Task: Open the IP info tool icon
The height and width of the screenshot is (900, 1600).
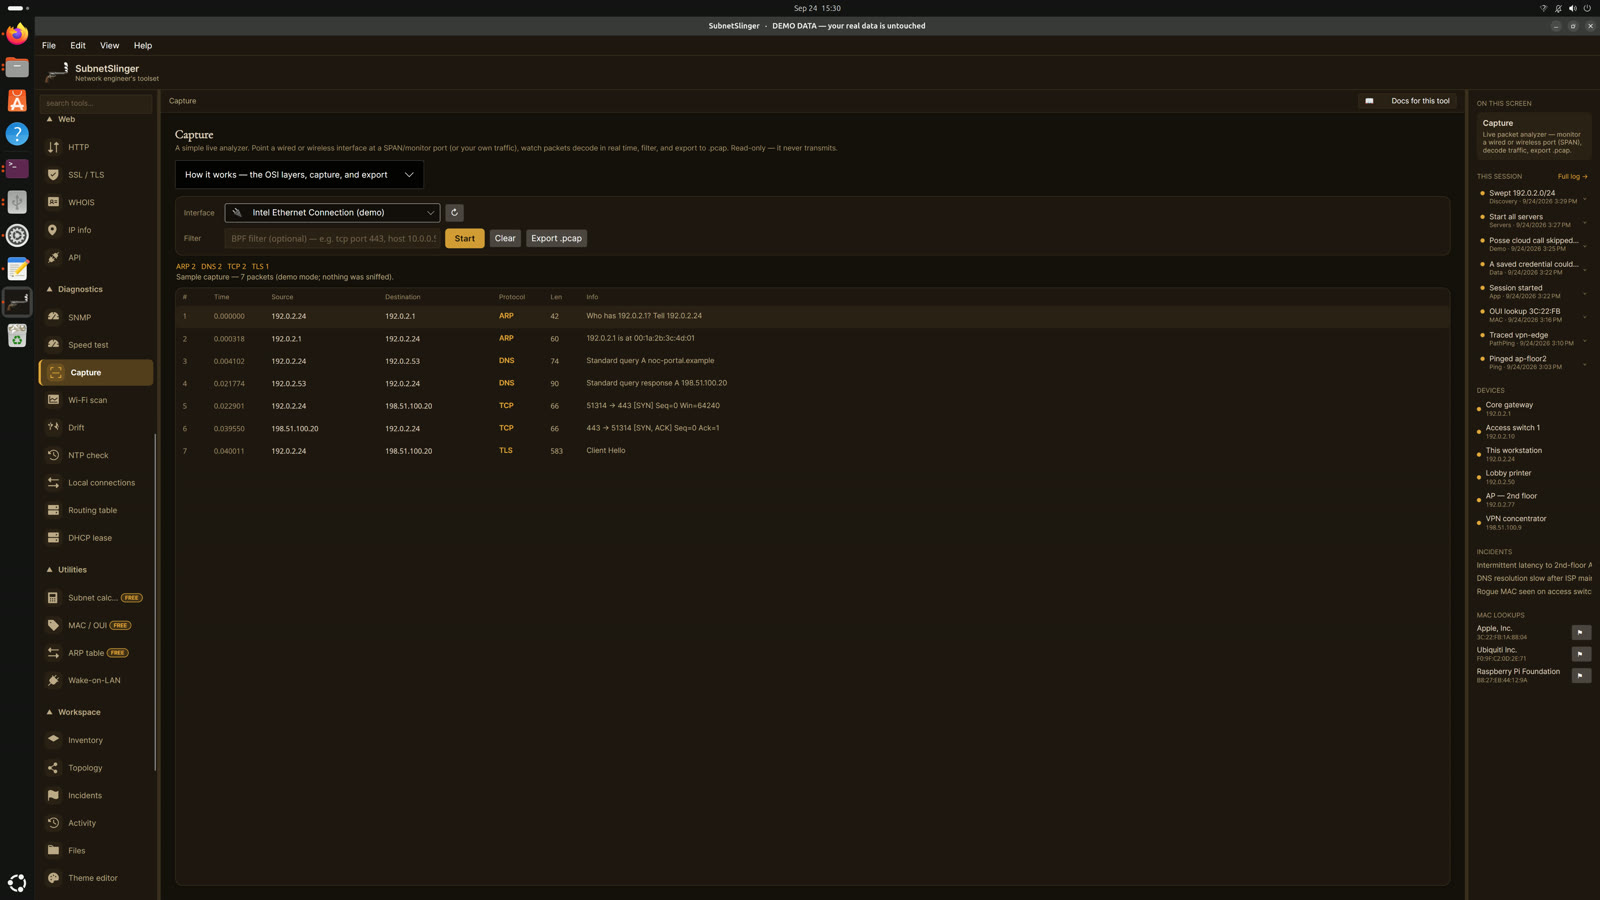Action: (53, 230)
